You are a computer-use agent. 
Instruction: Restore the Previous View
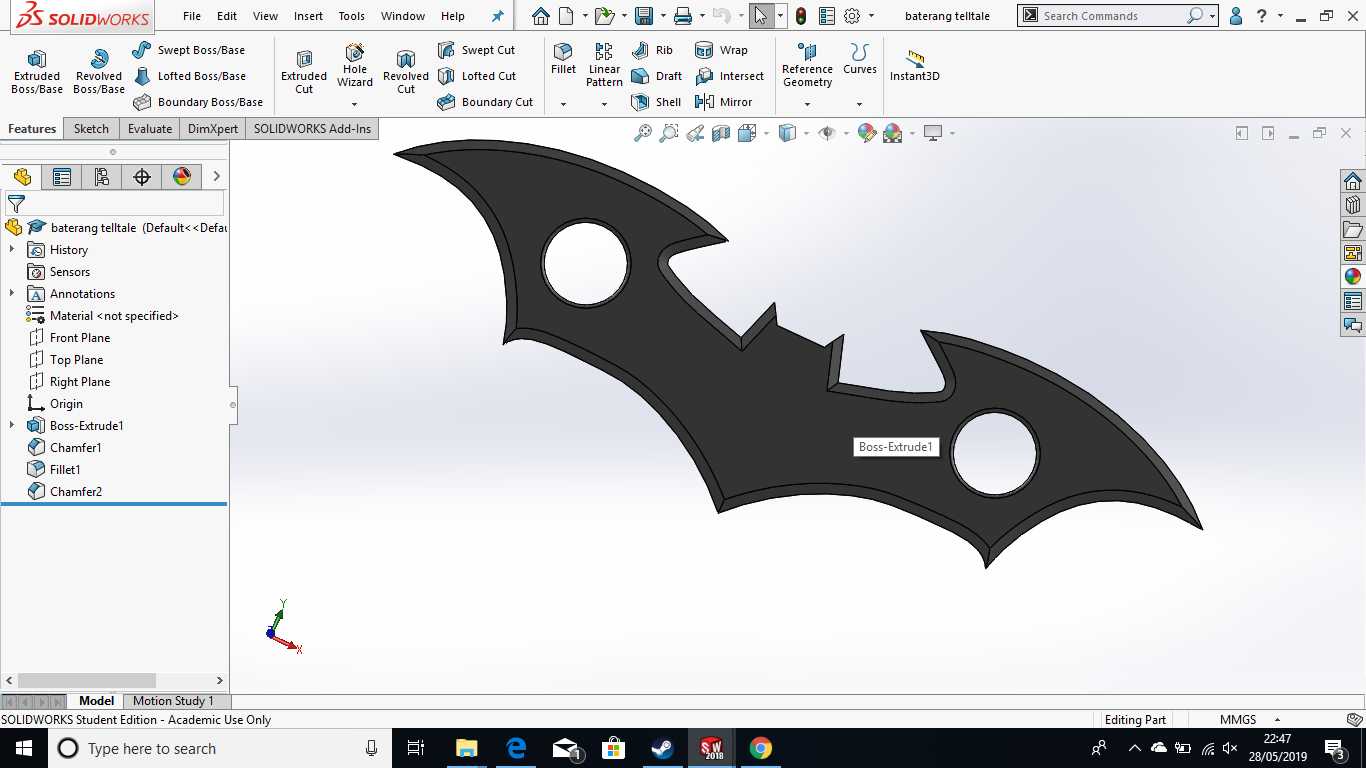pyautogui.click(x=695, y=133)
